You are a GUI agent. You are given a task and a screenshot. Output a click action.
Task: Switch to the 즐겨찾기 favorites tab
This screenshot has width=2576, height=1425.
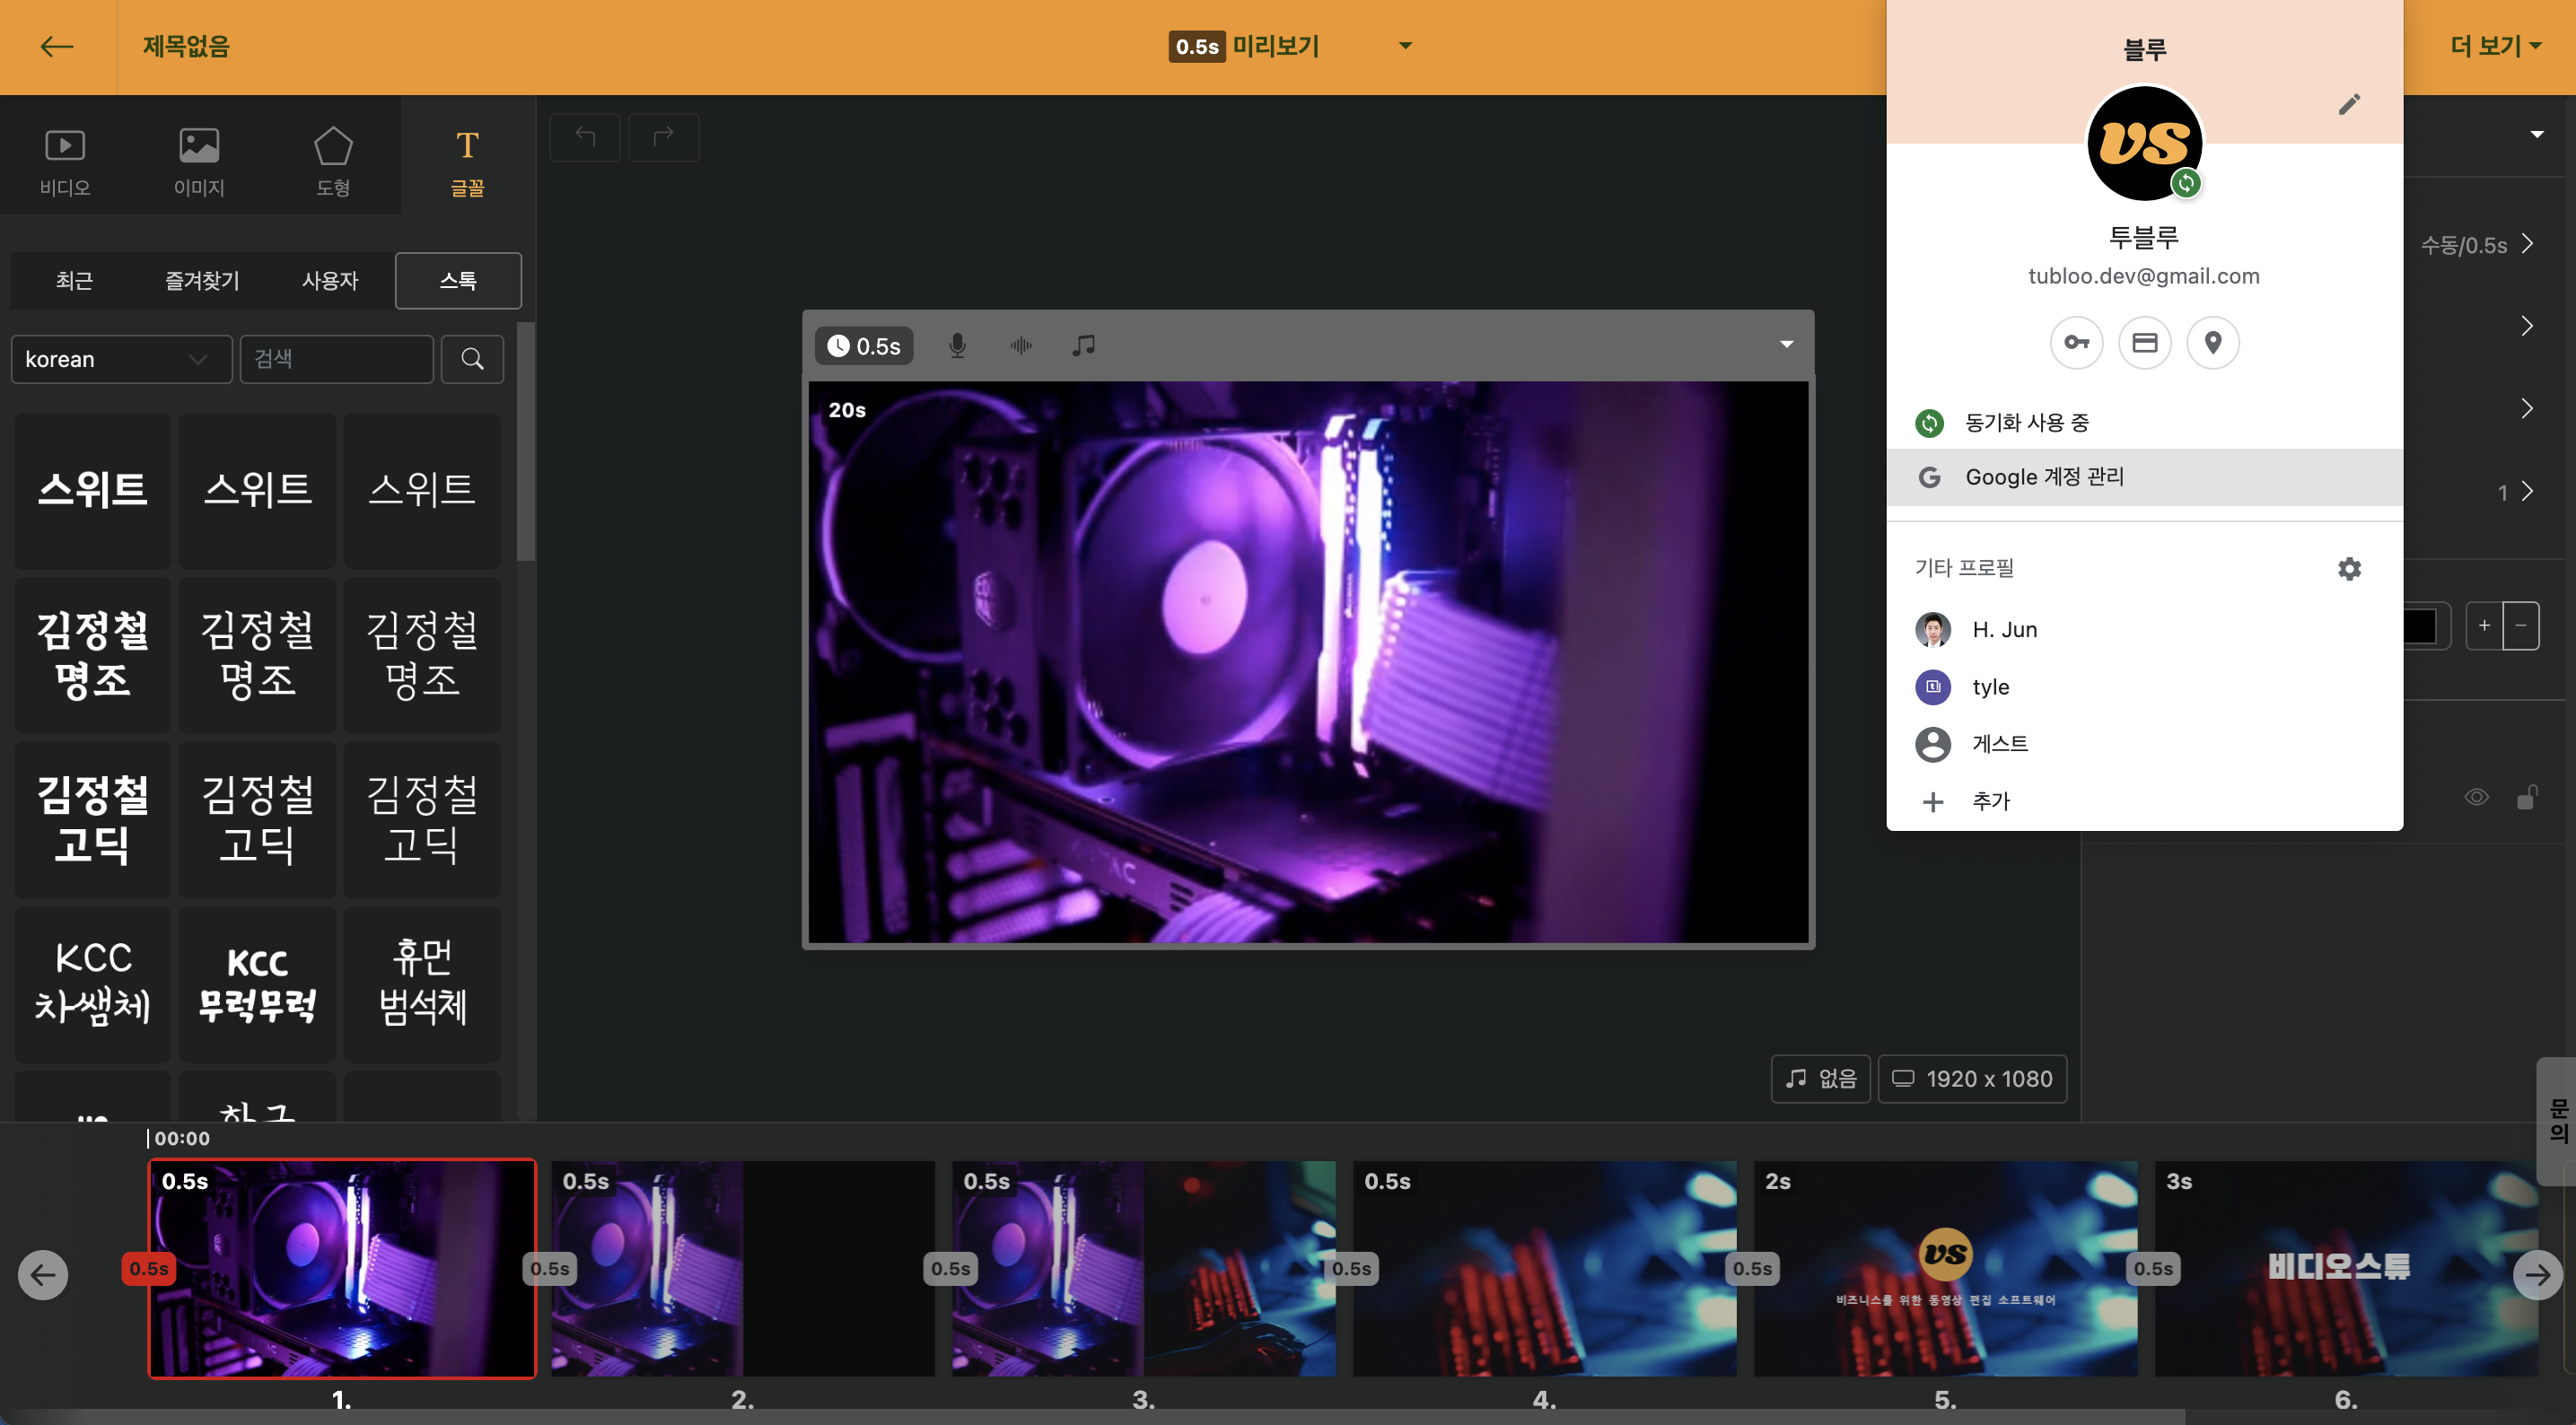(202, 281)
